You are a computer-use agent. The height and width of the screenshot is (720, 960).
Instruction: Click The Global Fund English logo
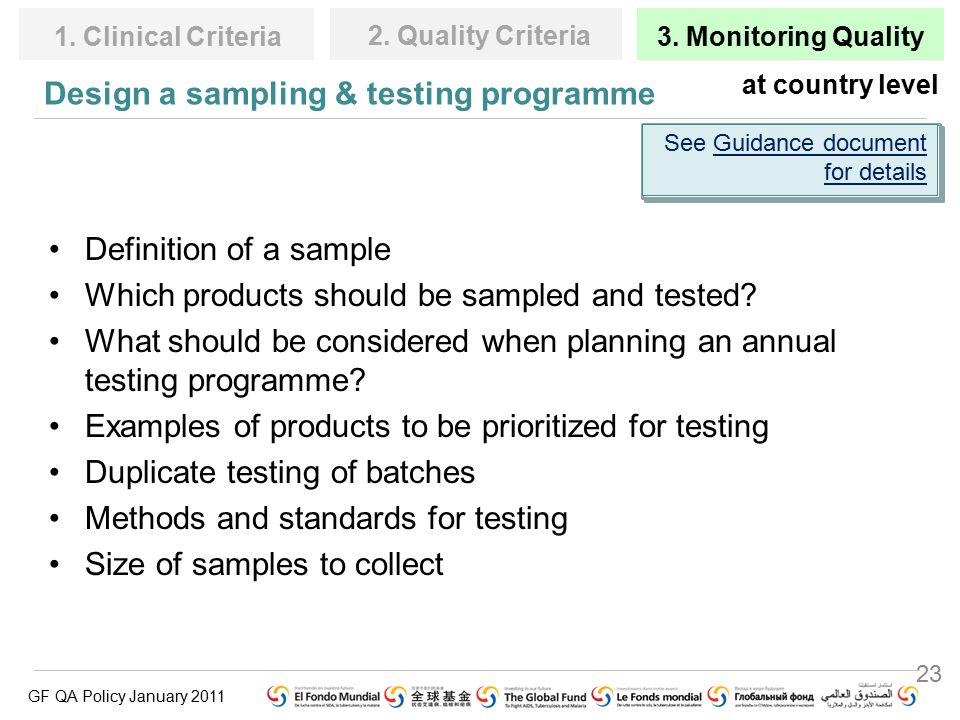[x=545, y=697]
